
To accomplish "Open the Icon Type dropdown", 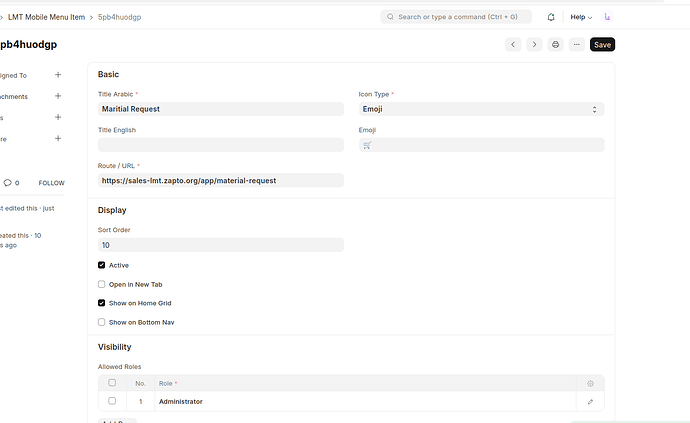I will [x=481, y=109].
